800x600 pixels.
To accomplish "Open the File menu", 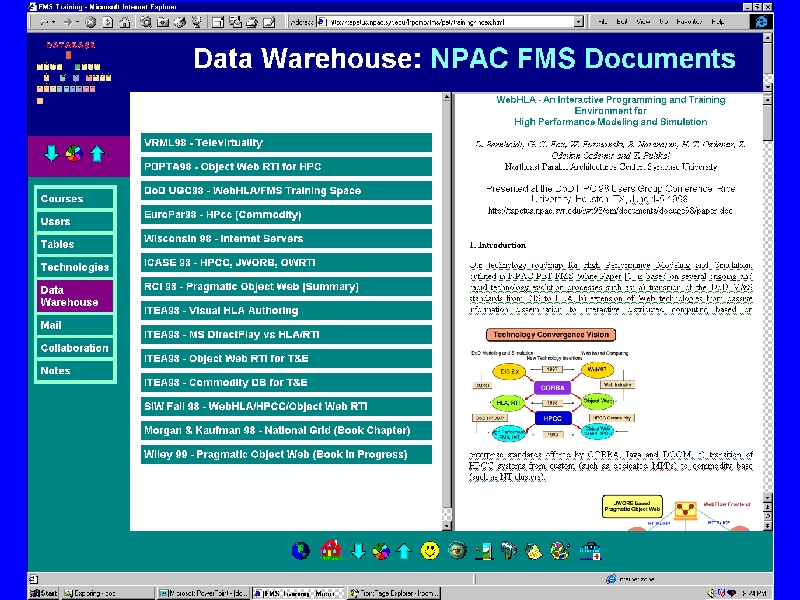I will point(603,21).
